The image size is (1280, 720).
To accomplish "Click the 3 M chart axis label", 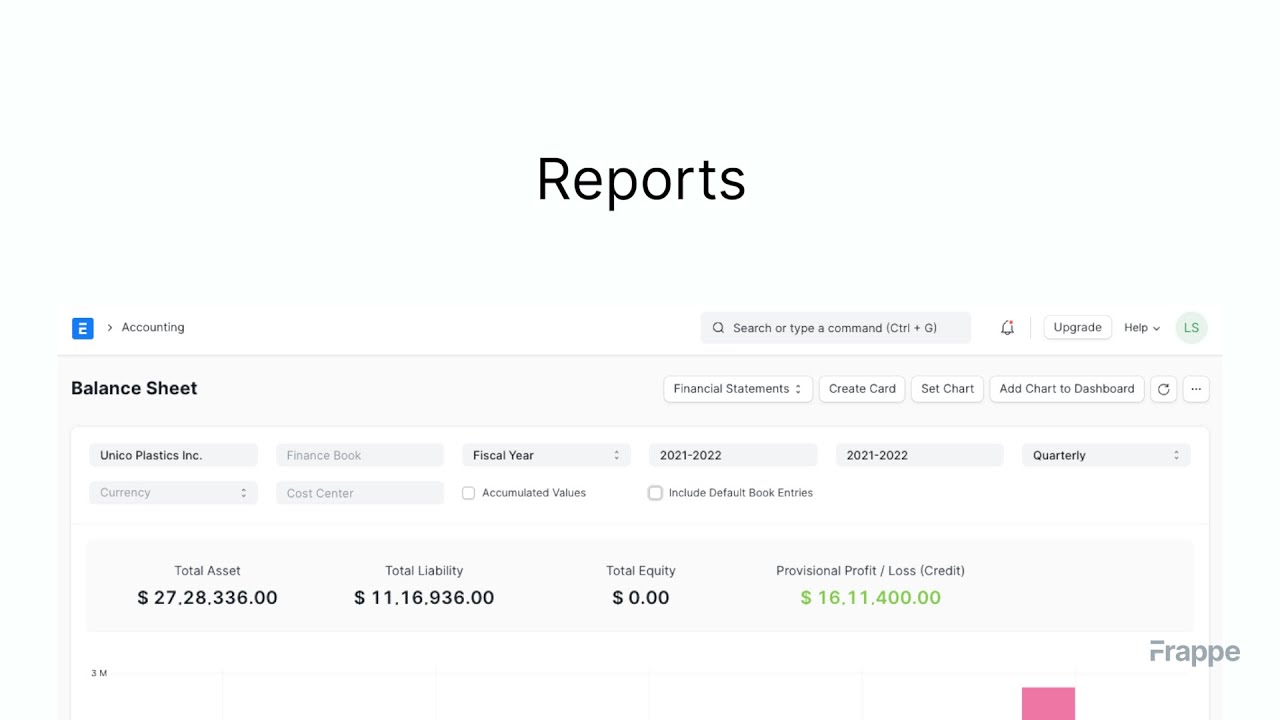I will (x=99, y=673).
